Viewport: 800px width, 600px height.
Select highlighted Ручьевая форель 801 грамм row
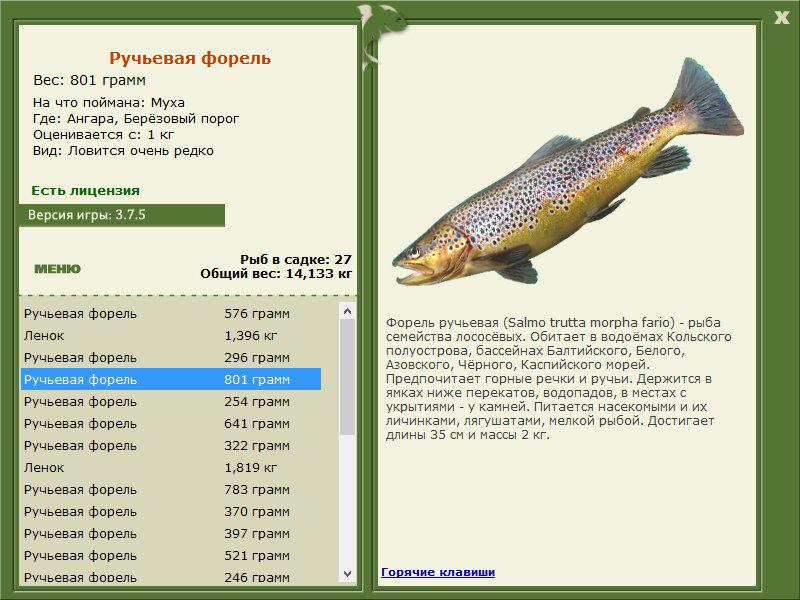coord(171,379)
